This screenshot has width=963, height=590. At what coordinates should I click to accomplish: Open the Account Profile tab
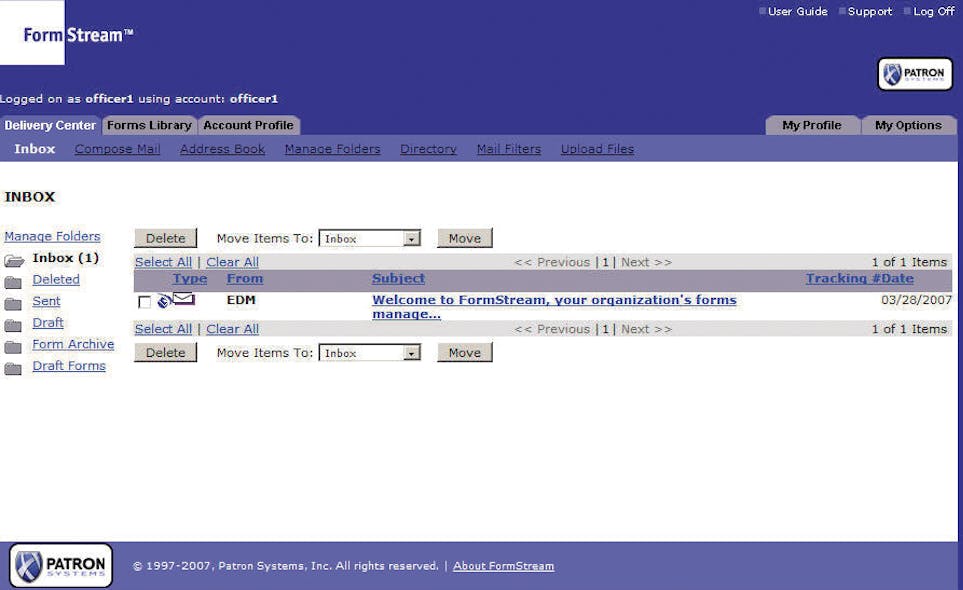248,125
